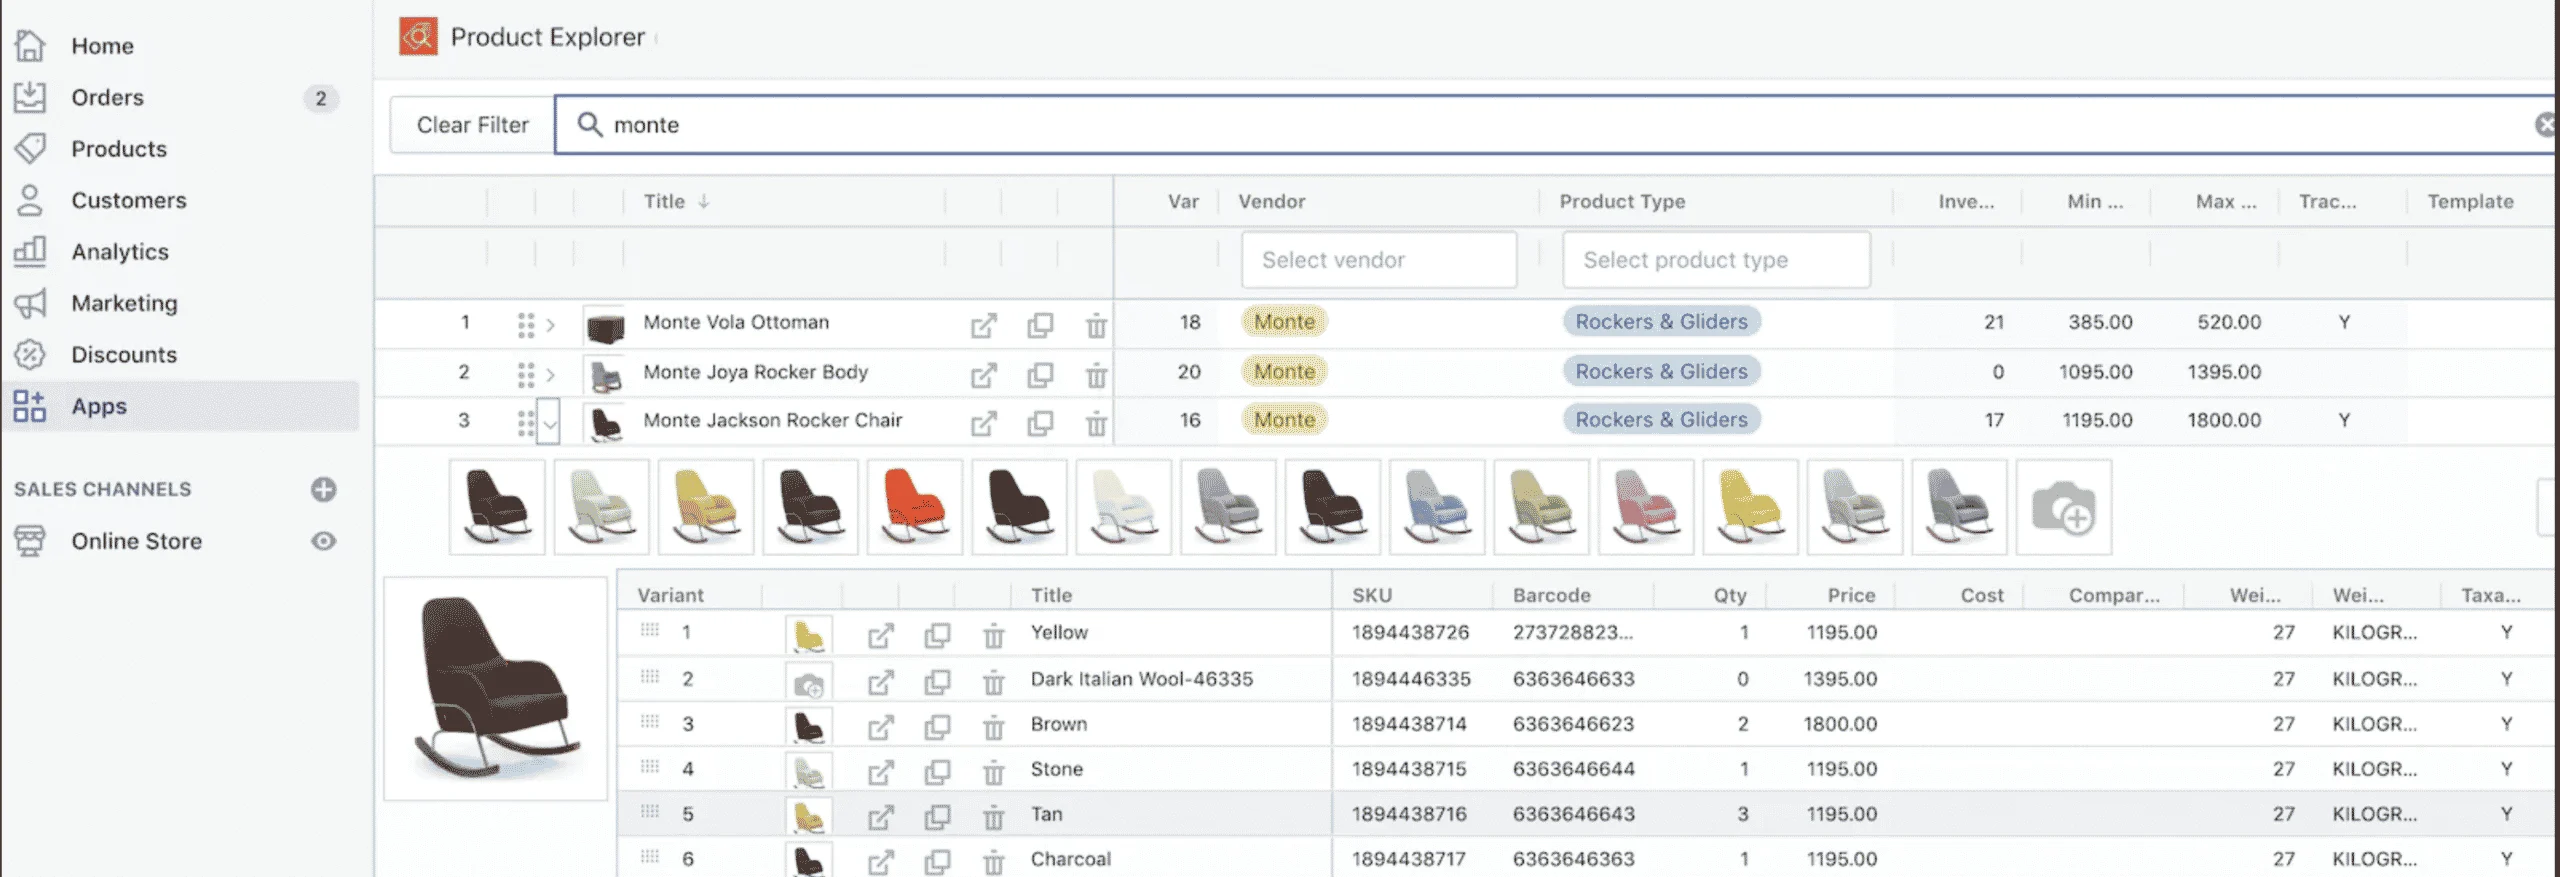Open Online Store sales channel

tap(136, 541)
